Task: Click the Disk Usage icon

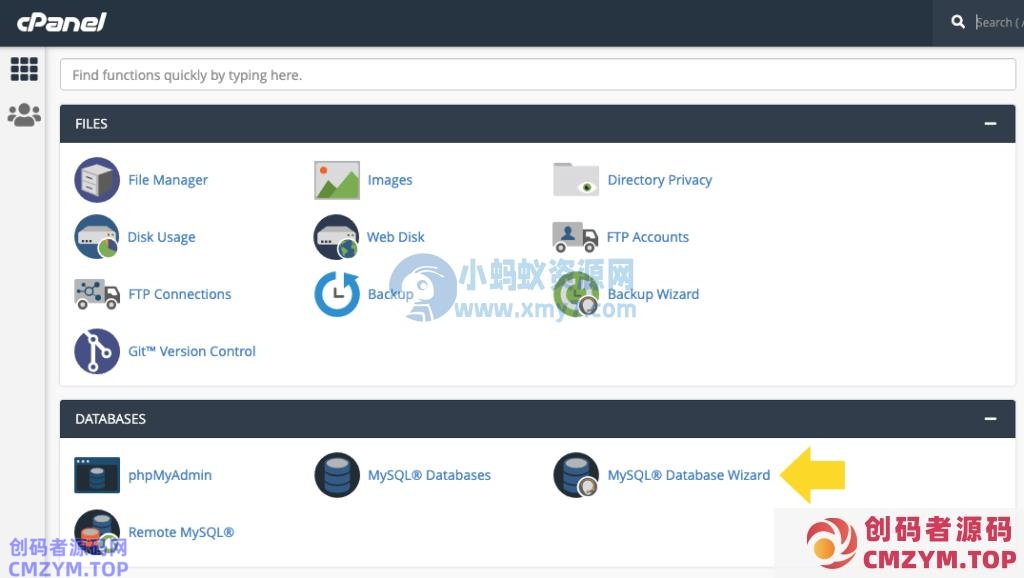Action: pos(97,237)
